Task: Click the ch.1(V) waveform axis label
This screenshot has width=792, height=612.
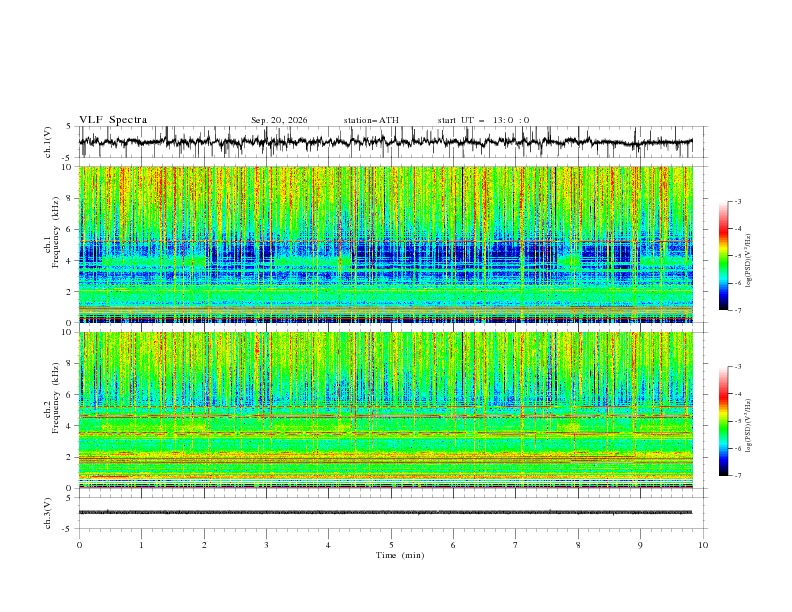Action: [48, 142]
